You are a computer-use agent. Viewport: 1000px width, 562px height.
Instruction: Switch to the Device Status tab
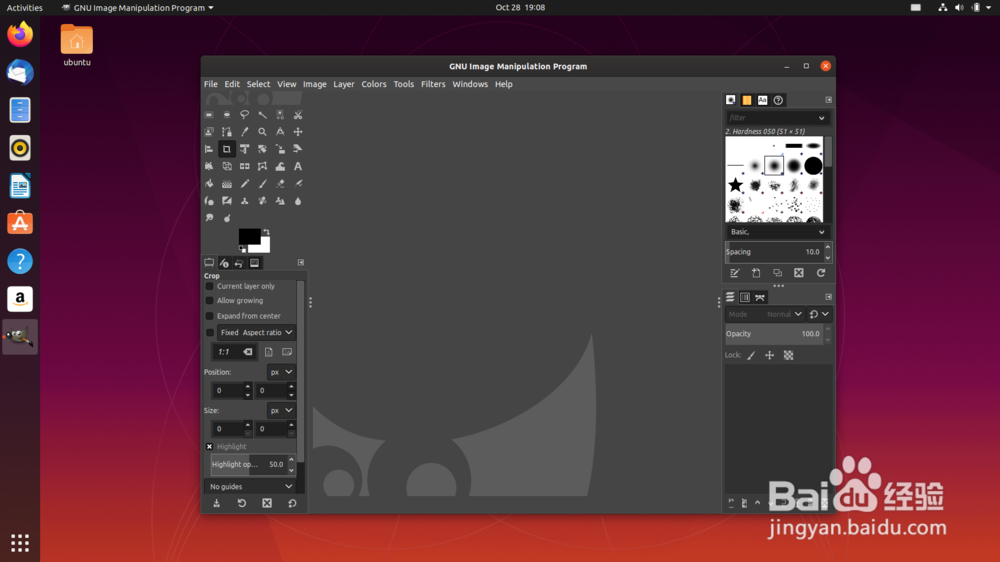coord(224,263)
